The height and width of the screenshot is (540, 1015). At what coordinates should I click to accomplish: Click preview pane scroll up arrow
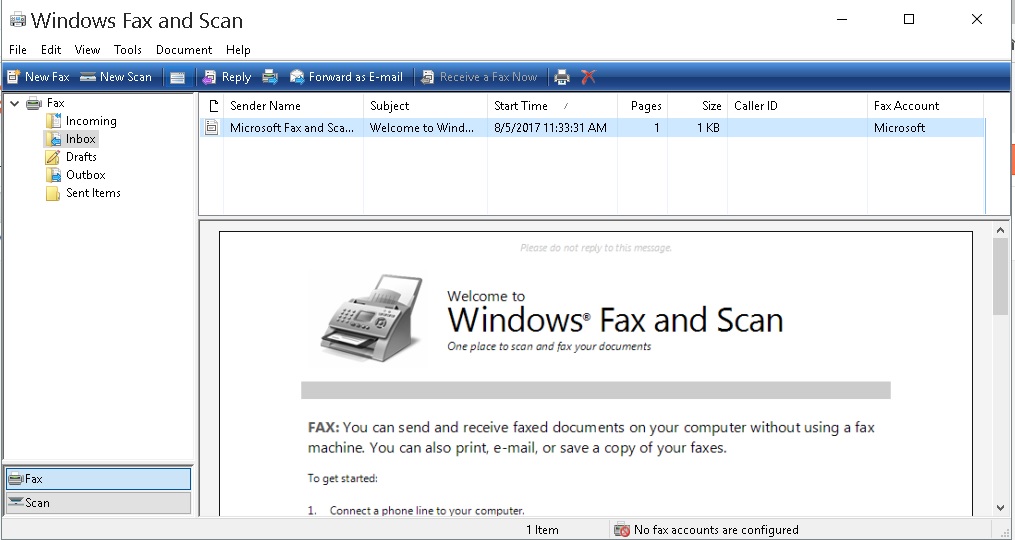(x=1000, y=230)
